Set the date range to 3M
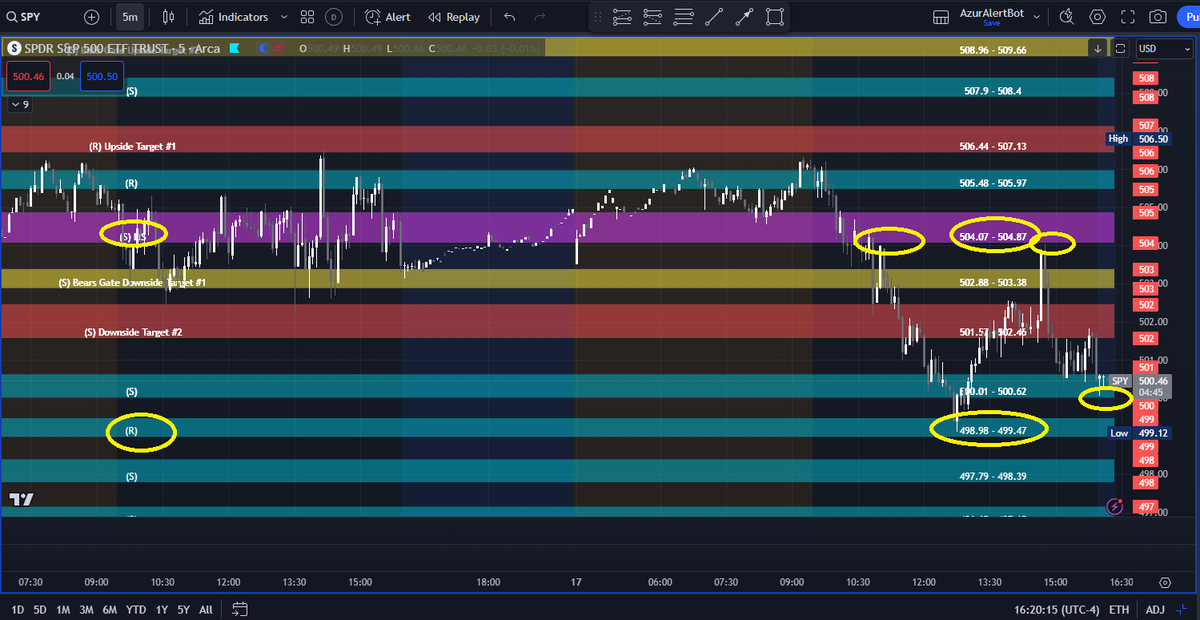This screenshot has width=1200, height=620. (x=86, y=609)
